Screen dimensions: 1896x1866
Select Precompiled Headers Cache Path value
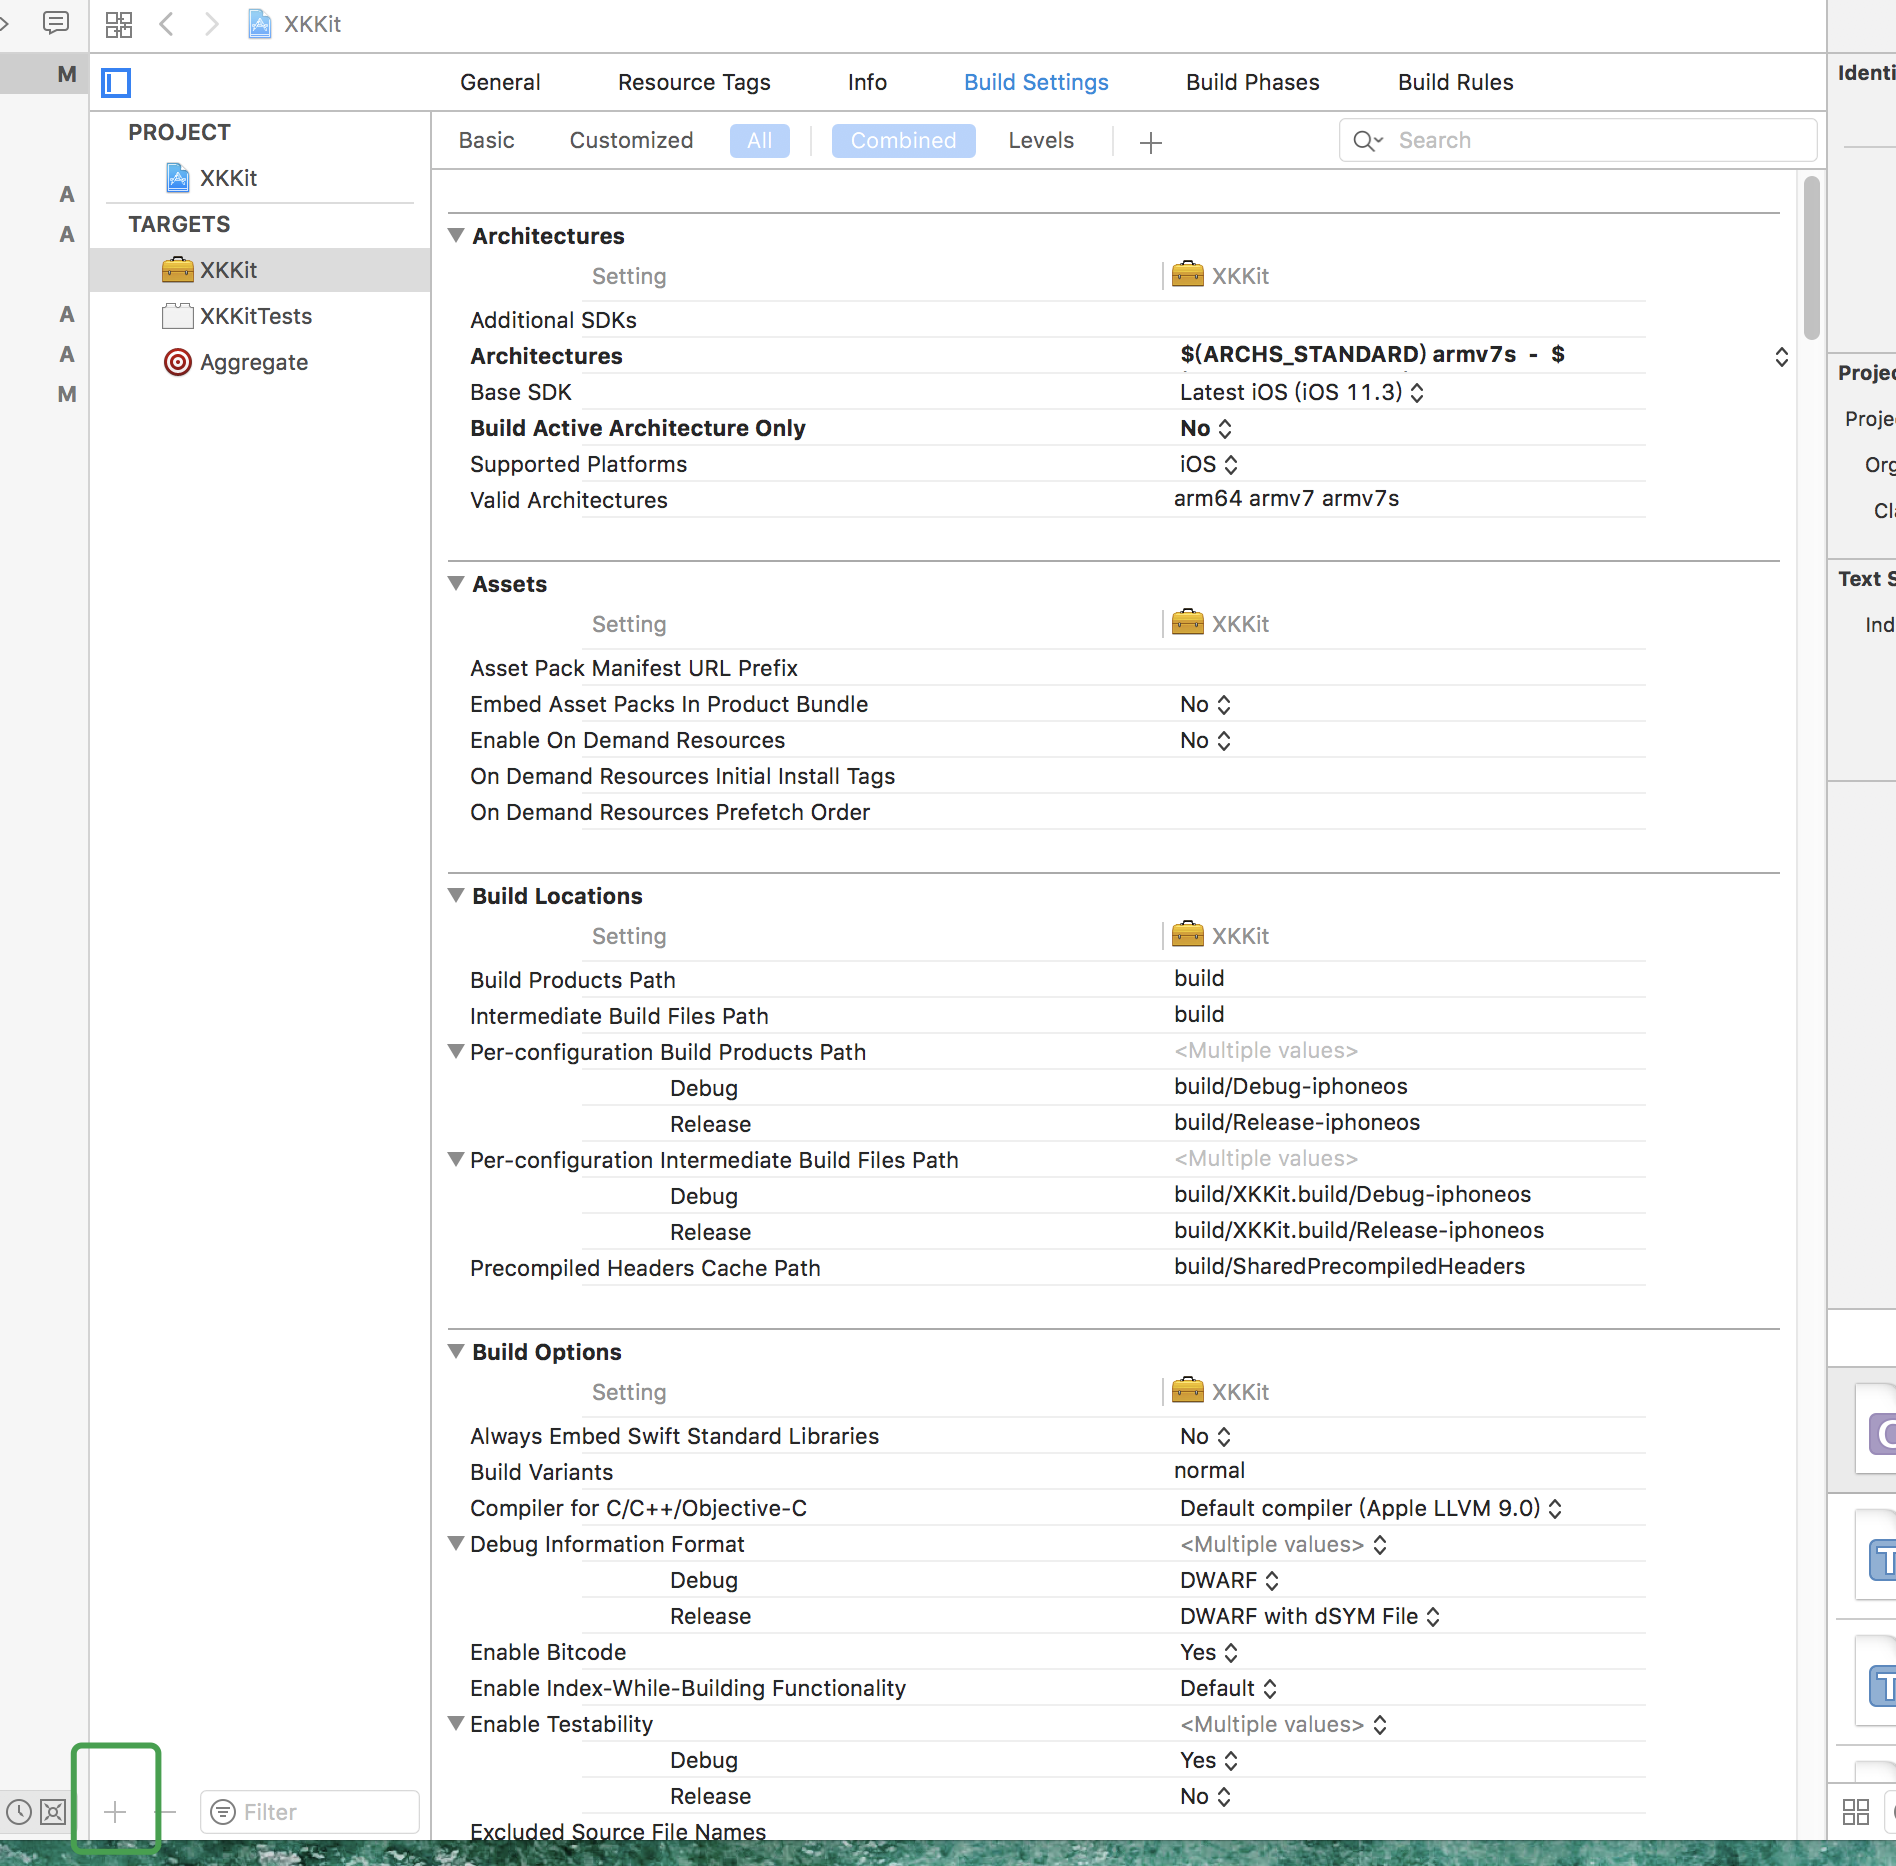coord(1349,1266)
